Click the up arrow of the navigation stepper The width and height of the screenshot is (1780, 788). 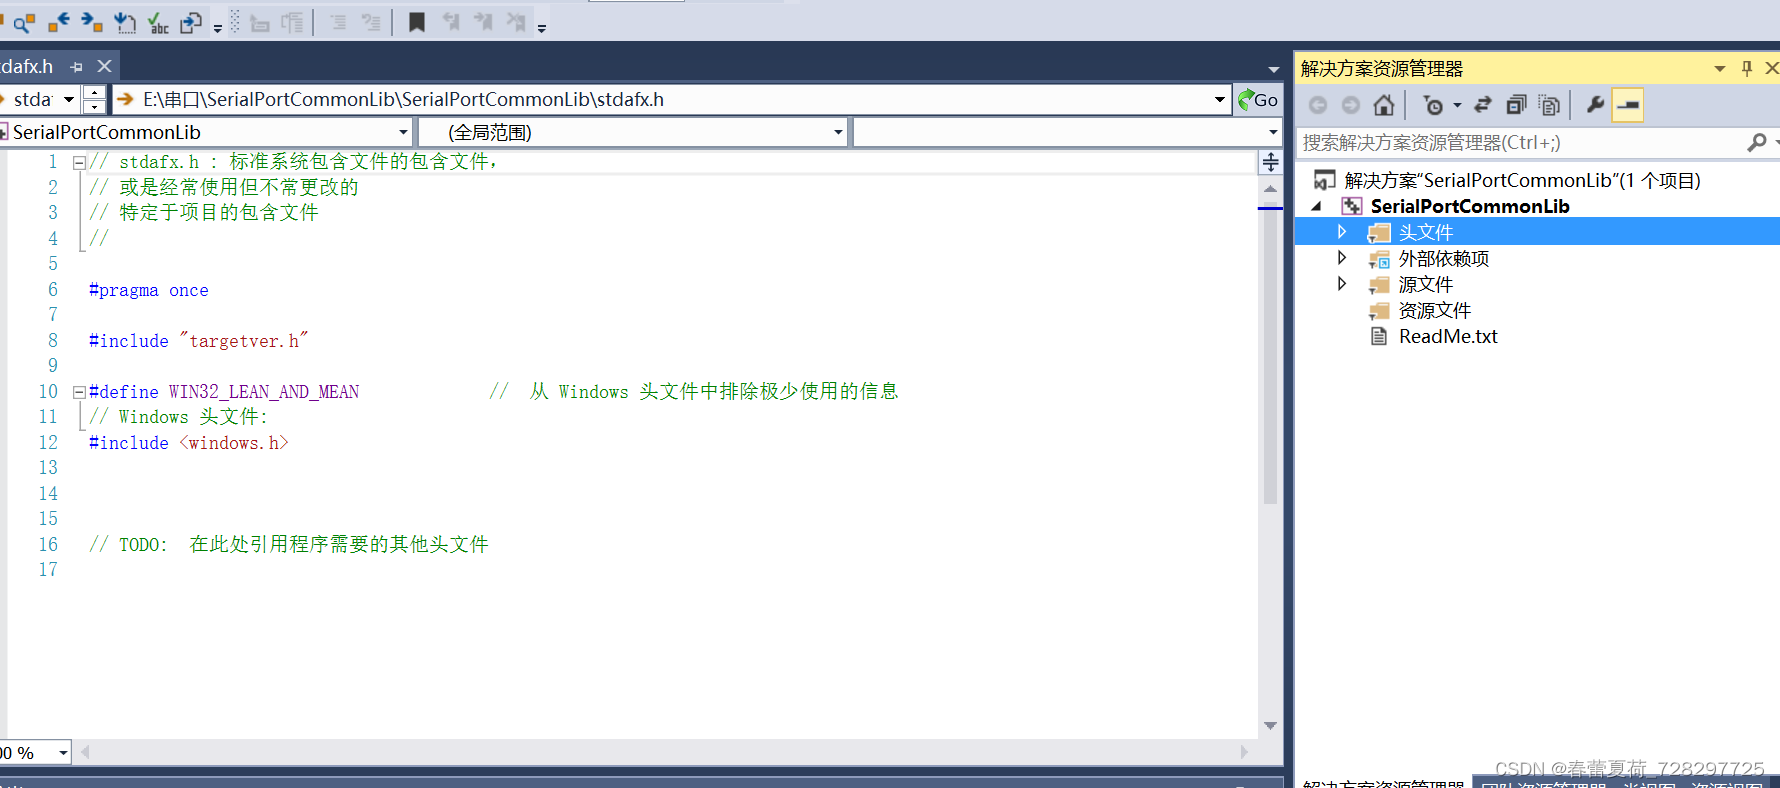point(94,93)
